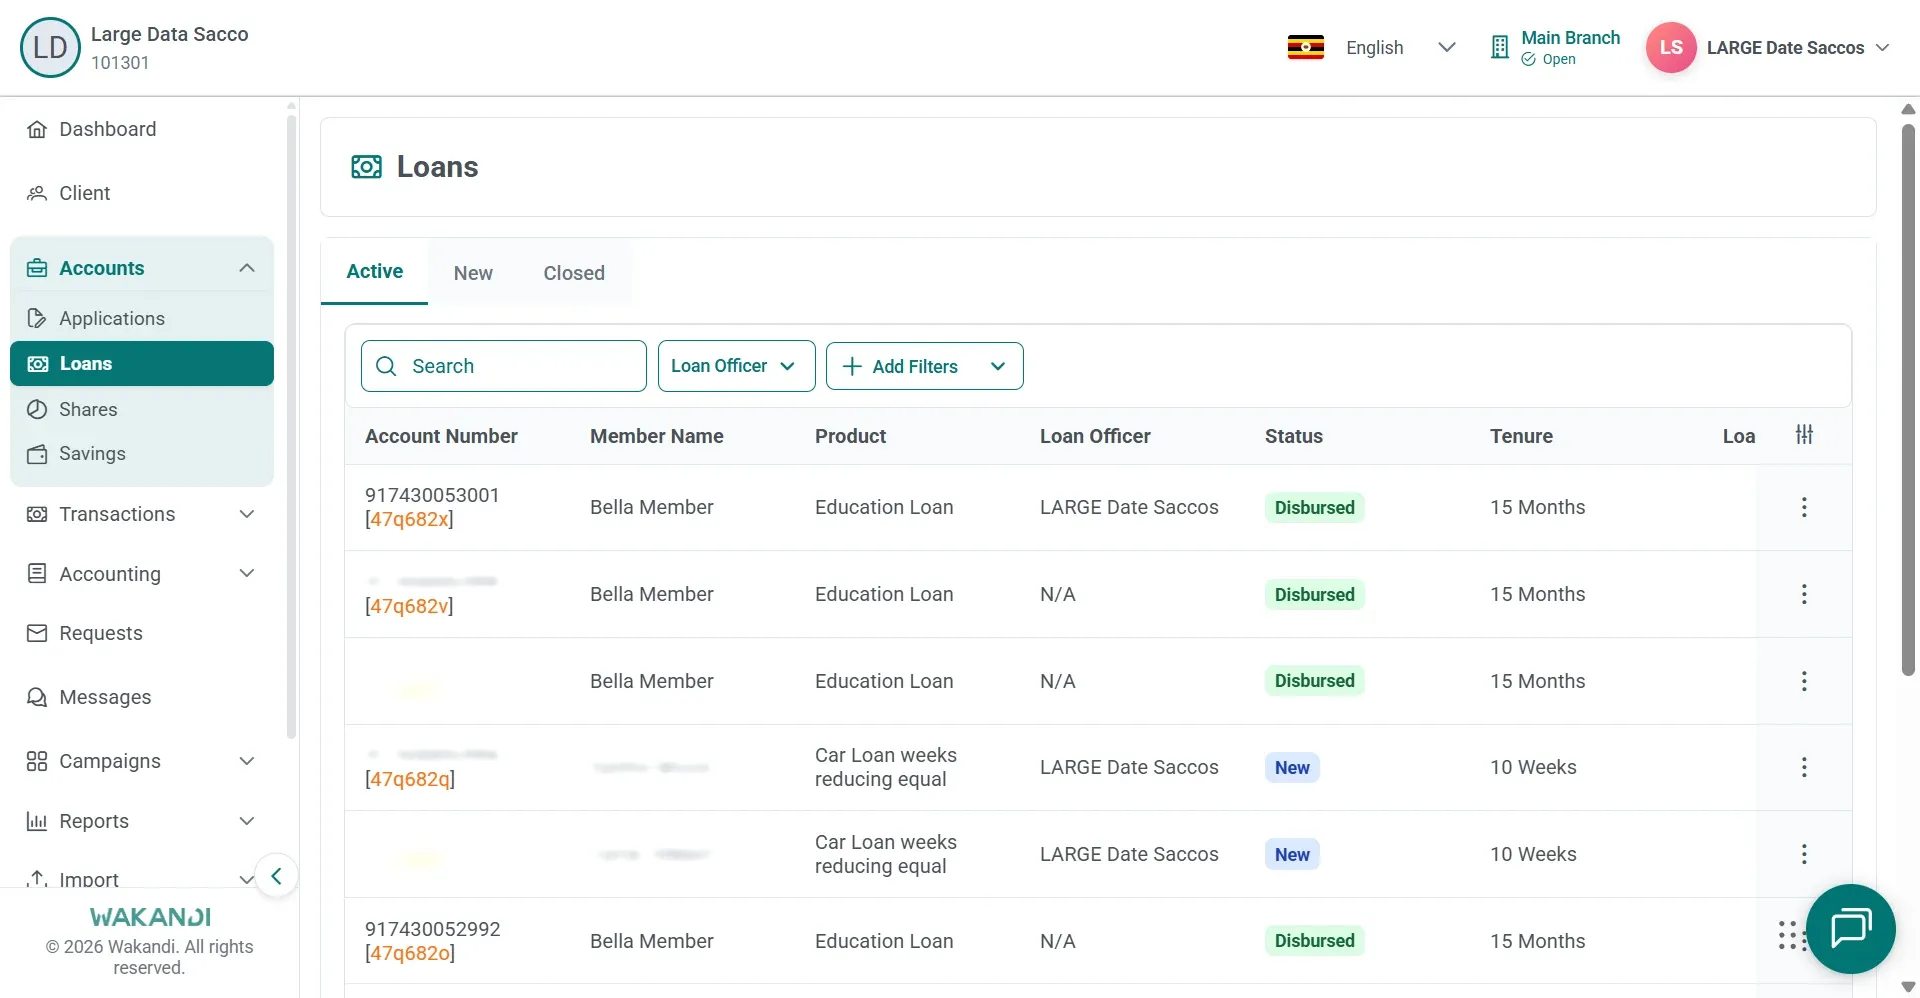This screenshot has width=1920, height=998.
Task: Click the Loan Officer column header
Action: coord(1095,436)
